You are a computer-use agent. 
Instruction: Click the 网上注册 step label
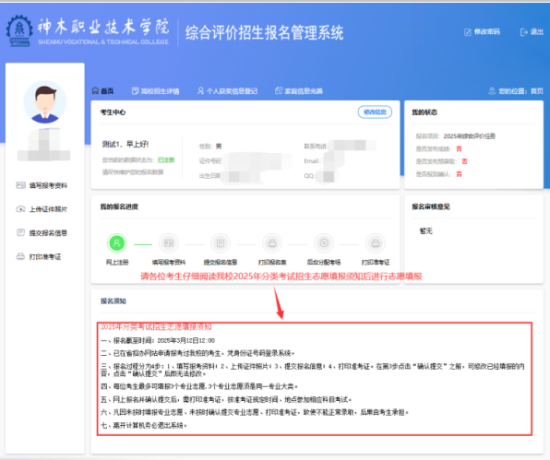click(117, 262)
